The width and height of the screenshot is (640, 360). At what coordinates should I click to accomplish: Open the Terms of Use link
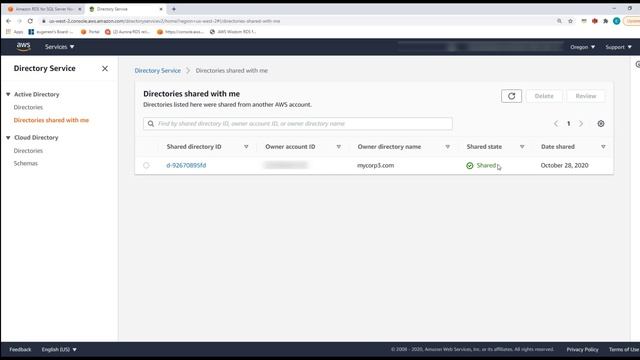(x=624, y=349)
